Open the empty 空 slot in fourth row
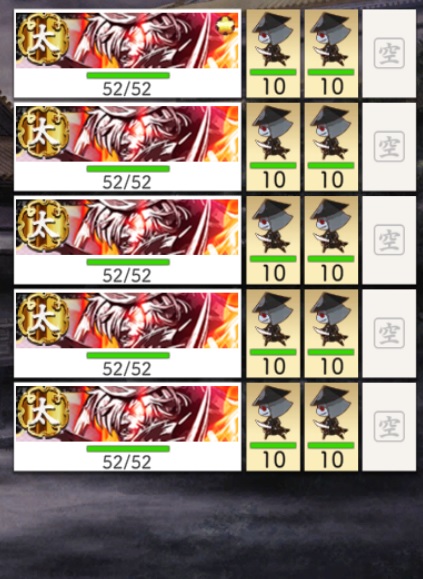423x579 pixels. (389, 333)
